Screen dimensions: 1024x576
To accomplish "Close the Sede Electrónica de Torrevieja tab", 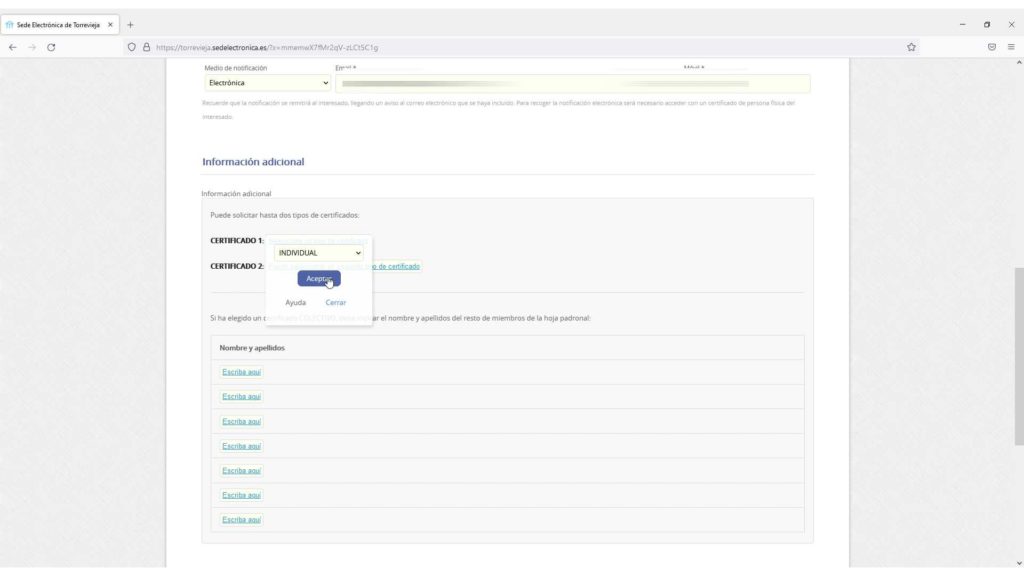I will pos(110,25).
